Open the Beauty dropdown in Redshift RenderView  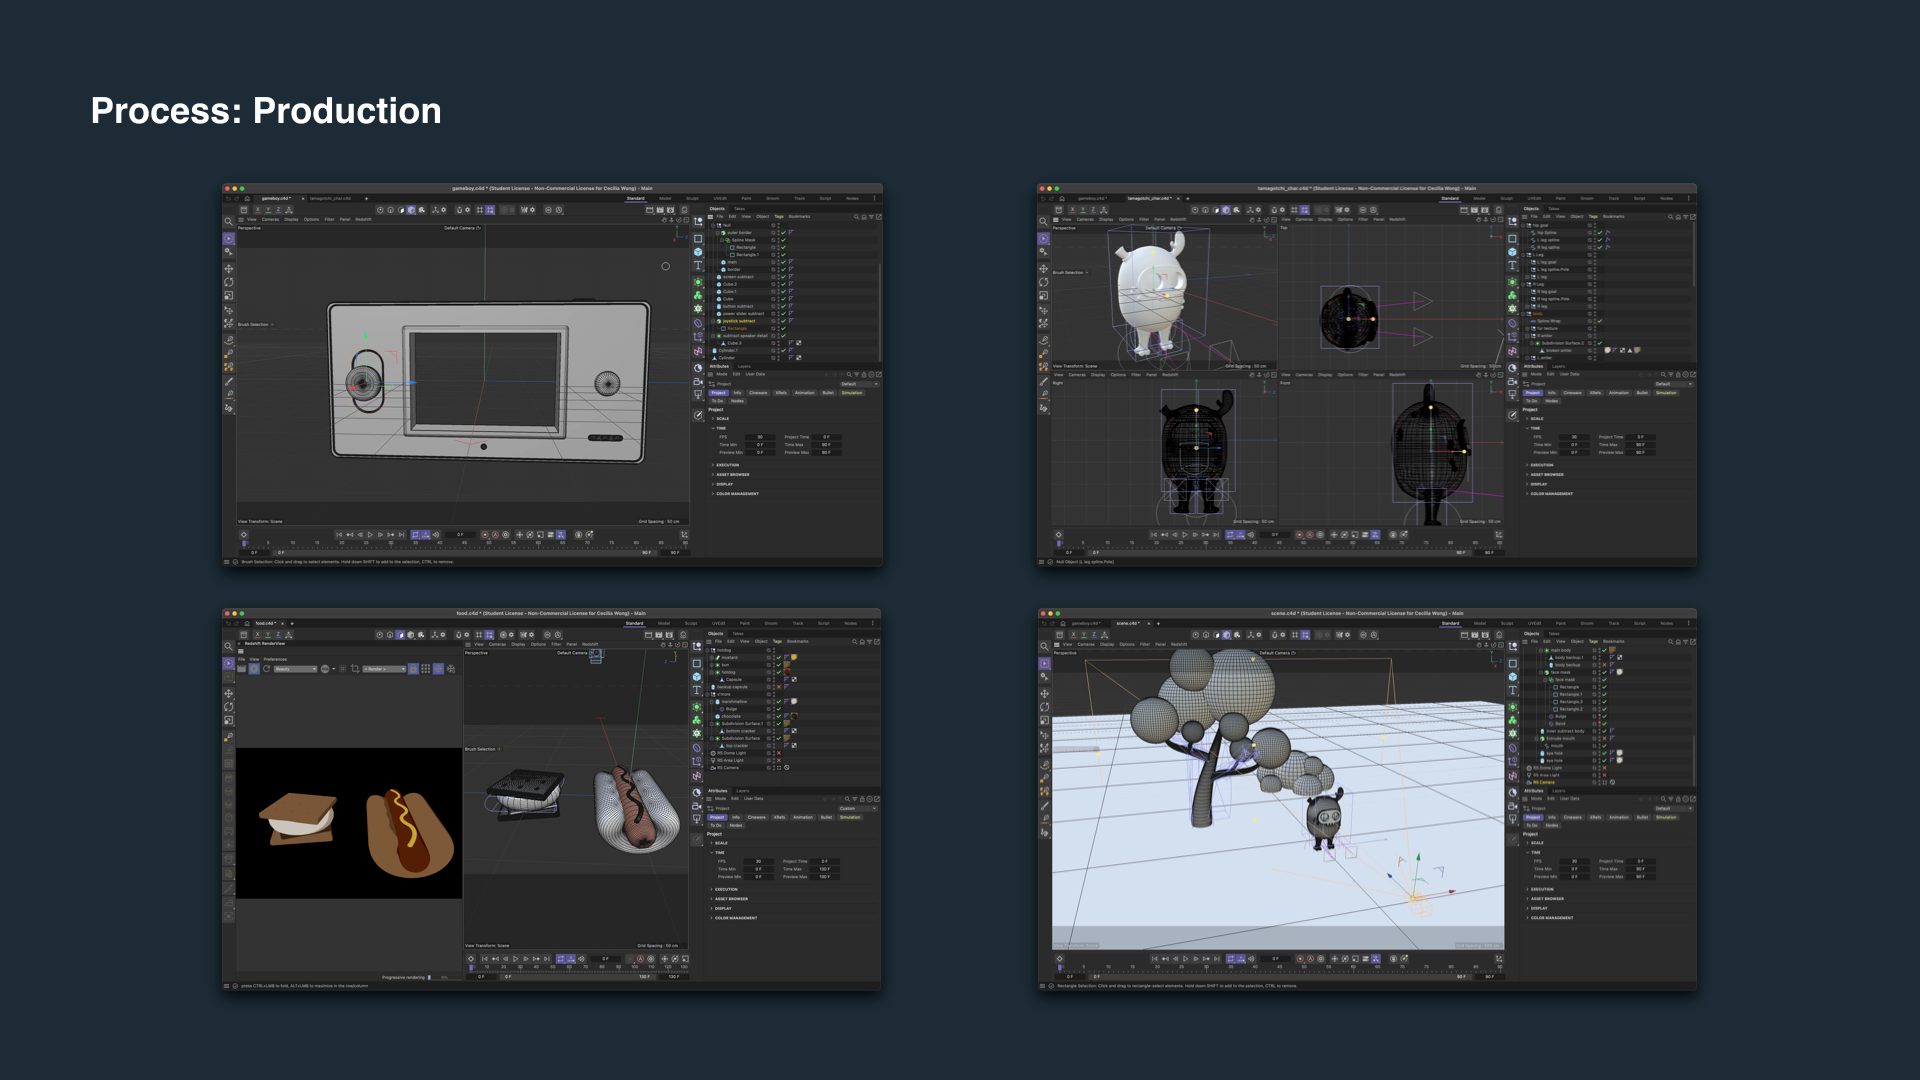[x=295, y=669]
